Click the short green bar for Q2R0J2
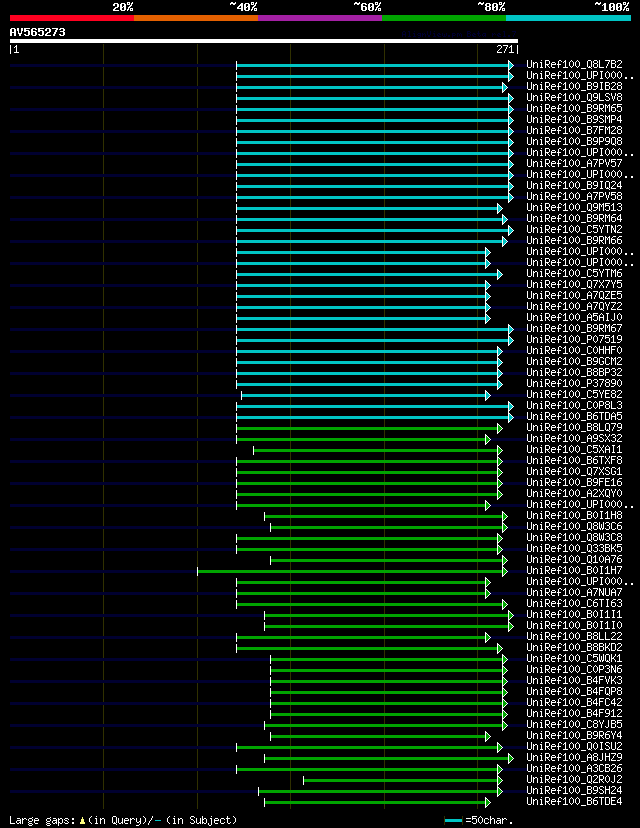Image resolution: width=640 pixels, height=828 pixels. point(402,780)
